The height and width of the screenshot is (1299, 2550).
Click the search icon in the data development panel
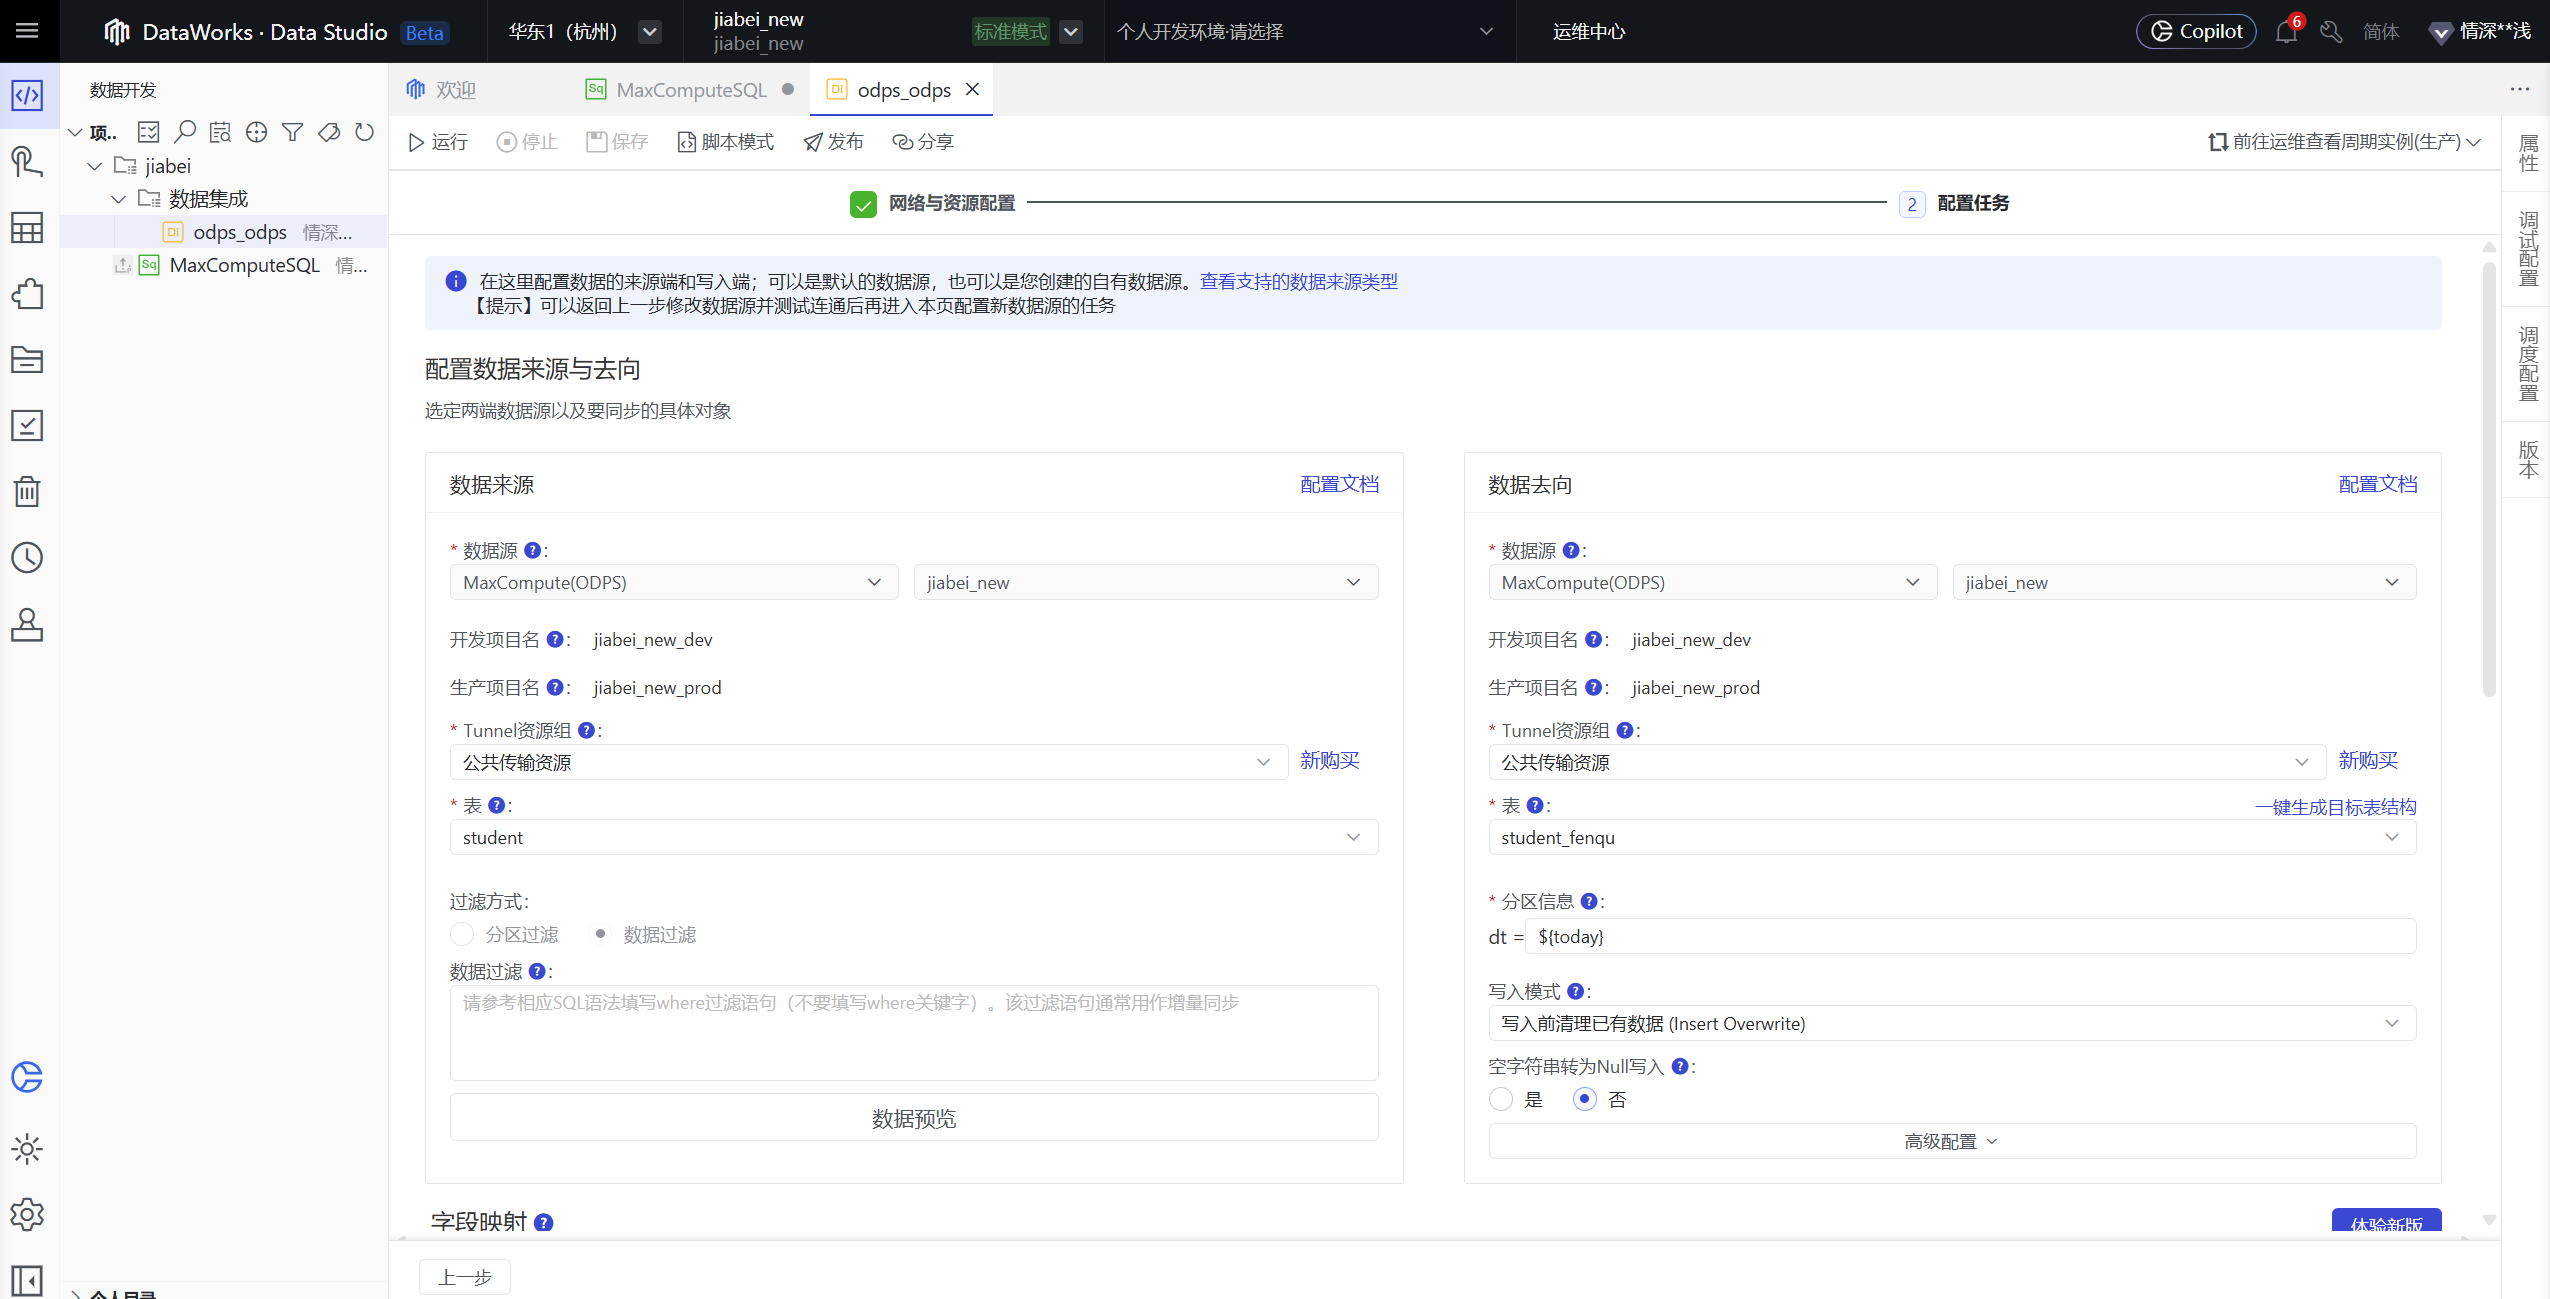tap(185, 132)
